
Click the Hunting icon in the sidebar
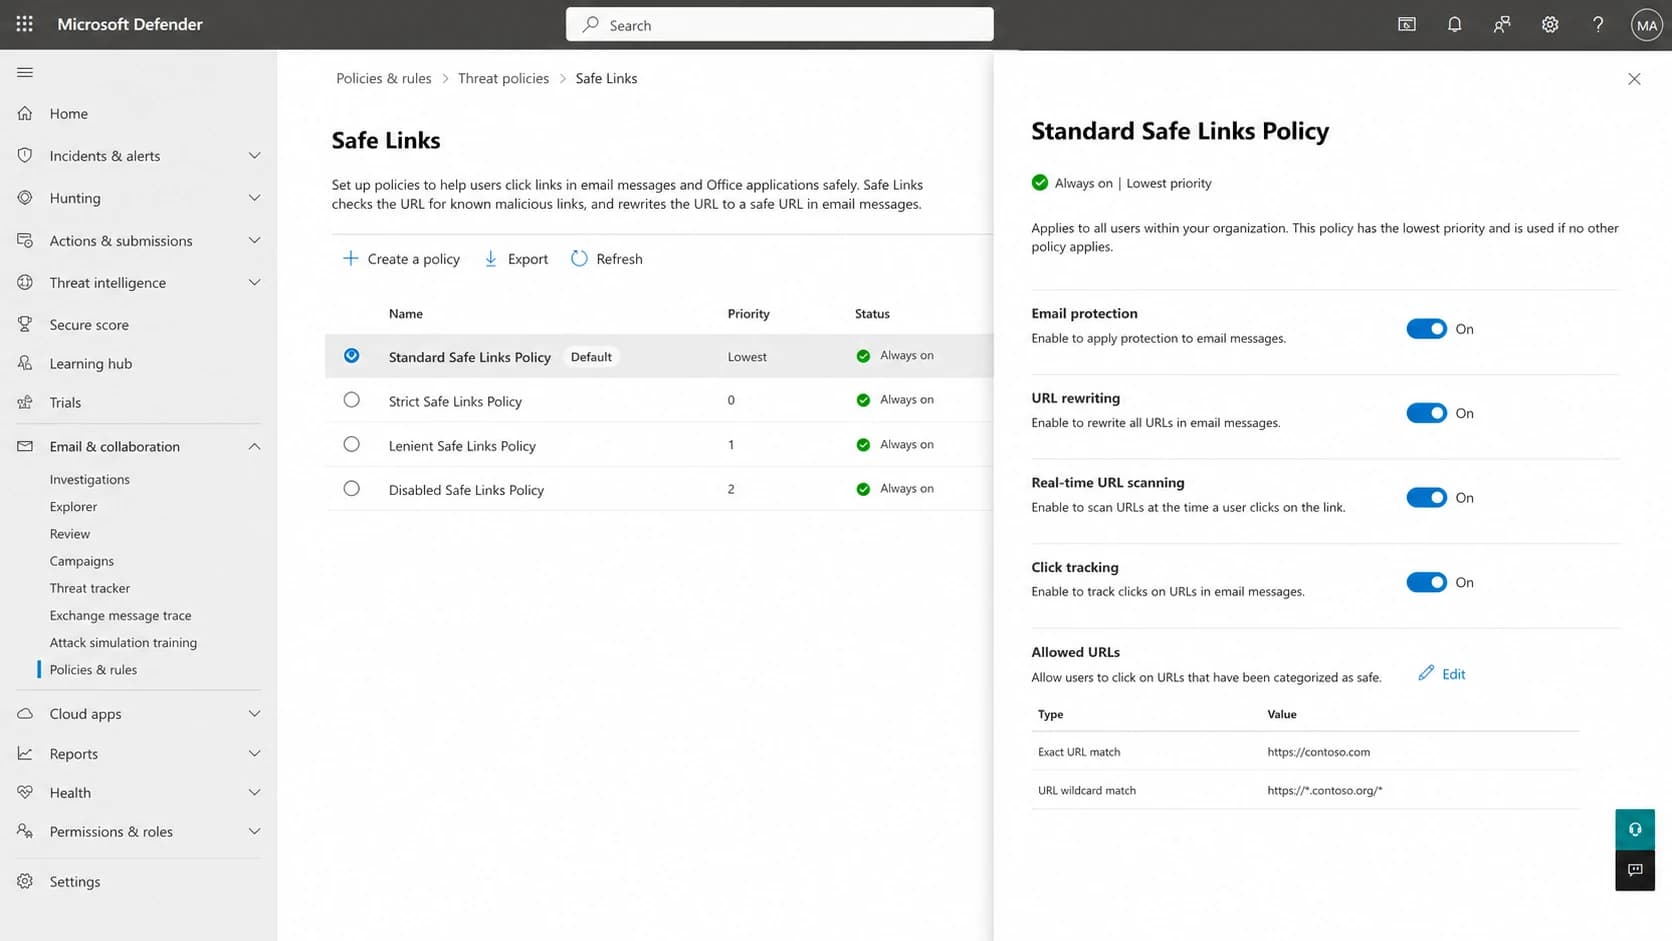click(x=25, y=197)
